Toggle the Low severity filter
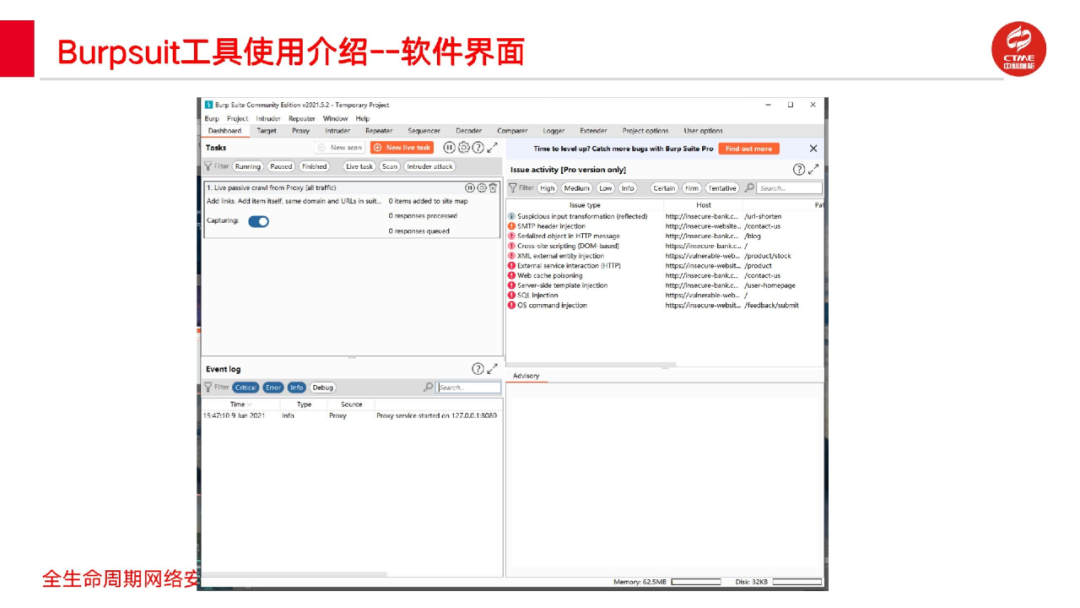Viewport: 1080px width, 608px height. coord(606,188)
